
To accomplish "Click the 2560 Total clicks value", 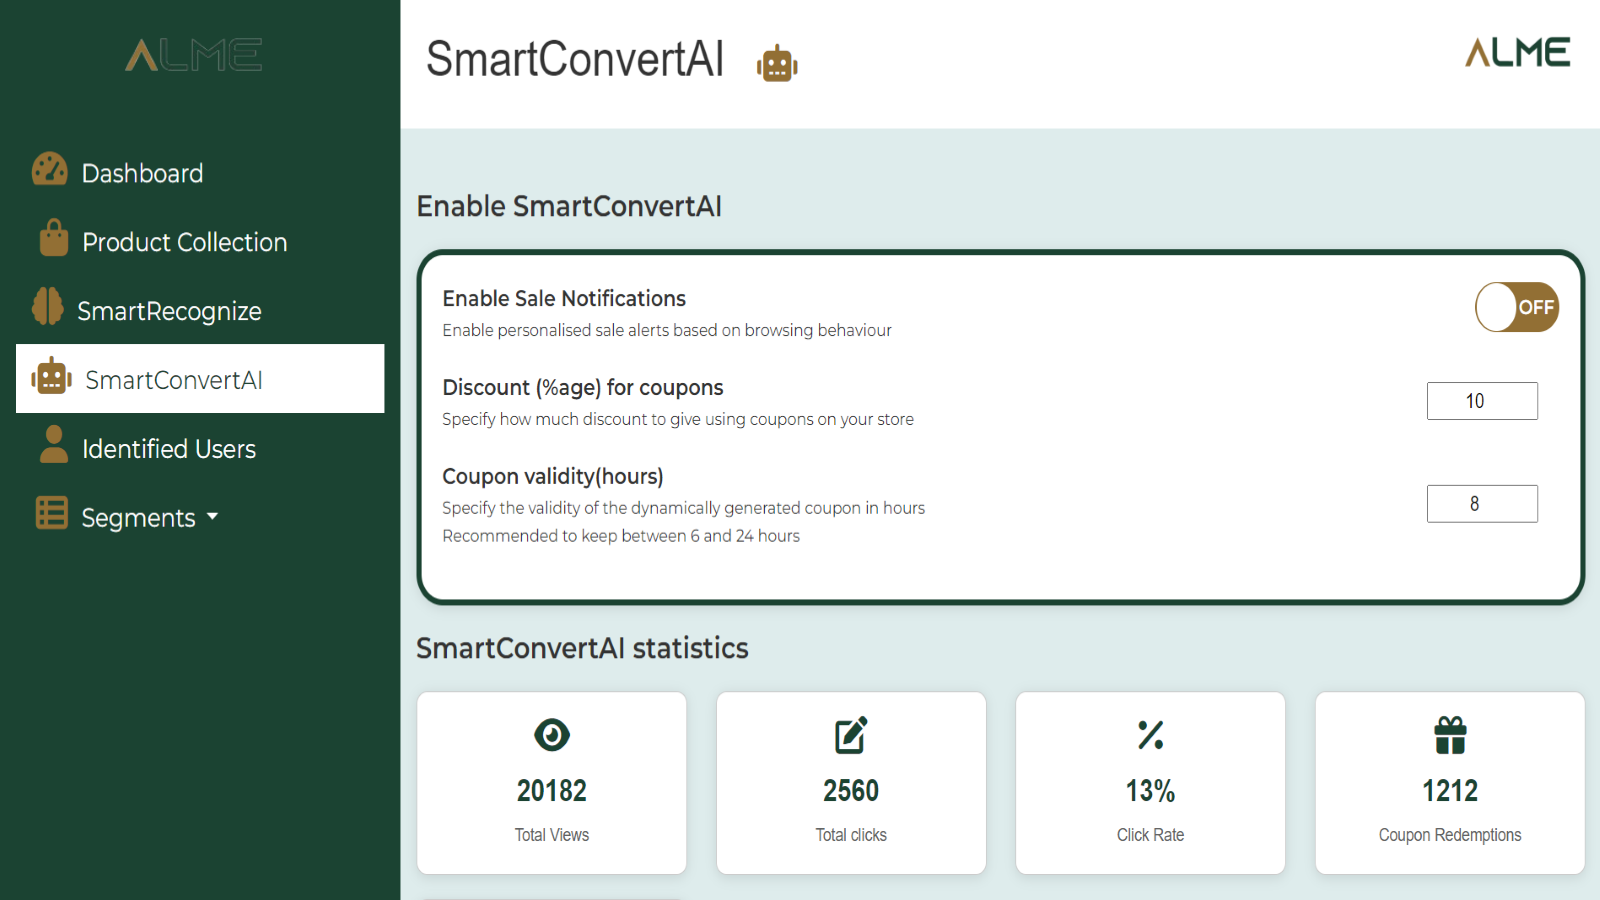I will coord(851,791).
